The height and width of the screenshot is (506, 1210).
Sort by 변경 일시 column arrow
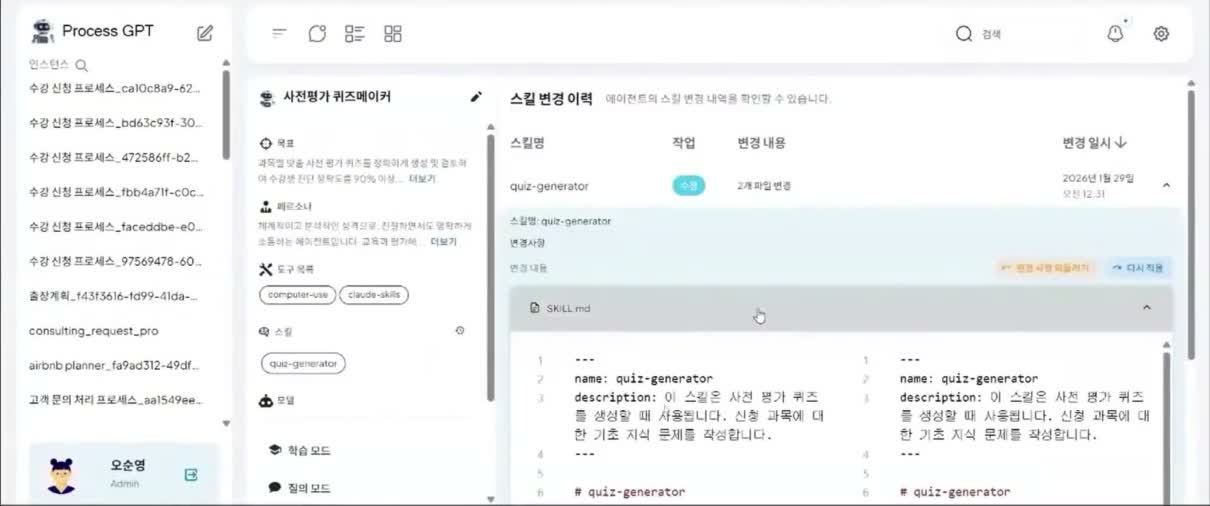1121,143
